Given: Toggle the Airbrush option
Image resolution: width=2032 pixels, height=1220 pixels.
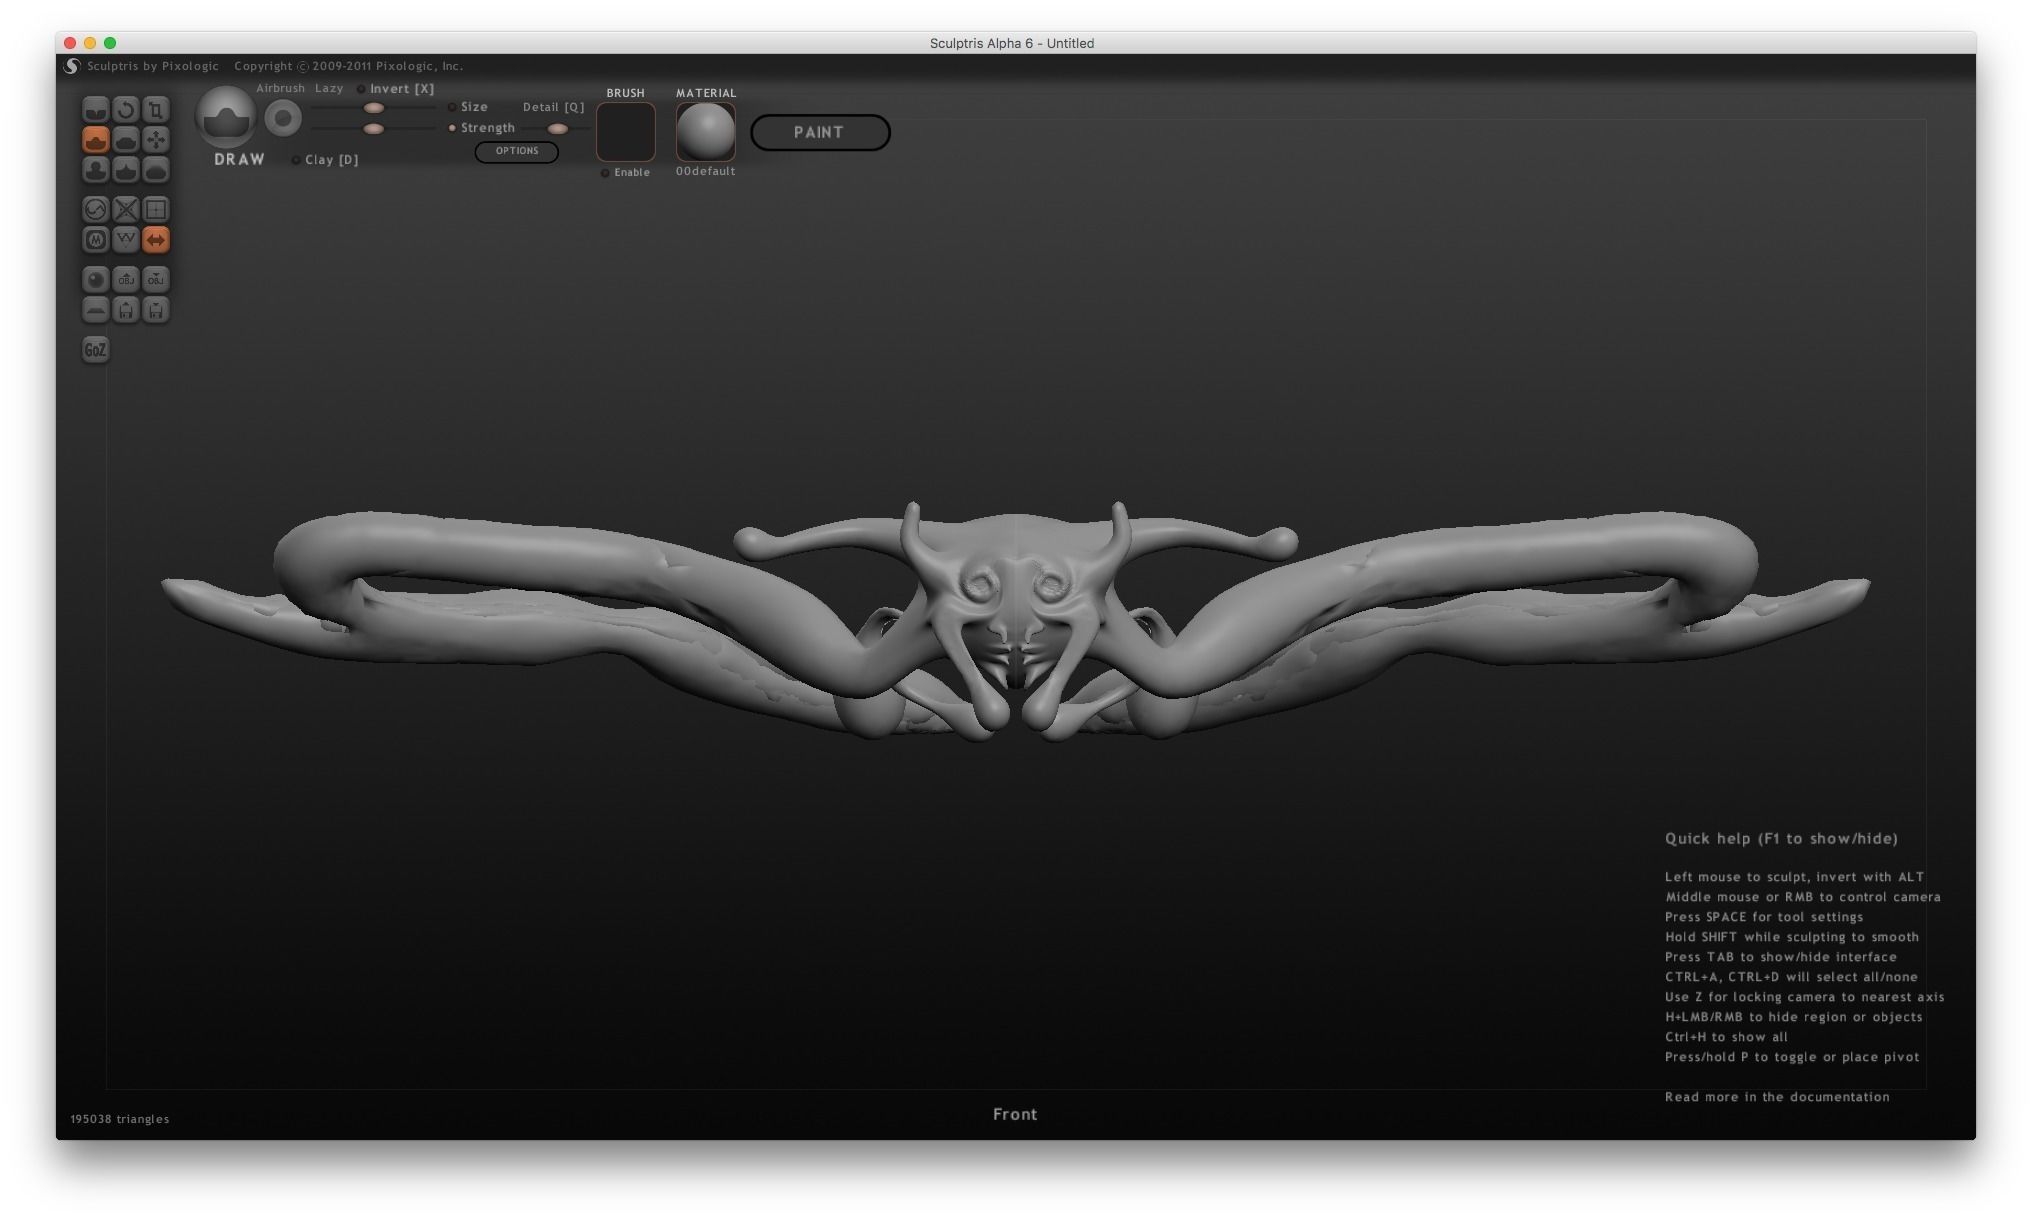Looking at the screenshot, I should [x=280, y=88].
